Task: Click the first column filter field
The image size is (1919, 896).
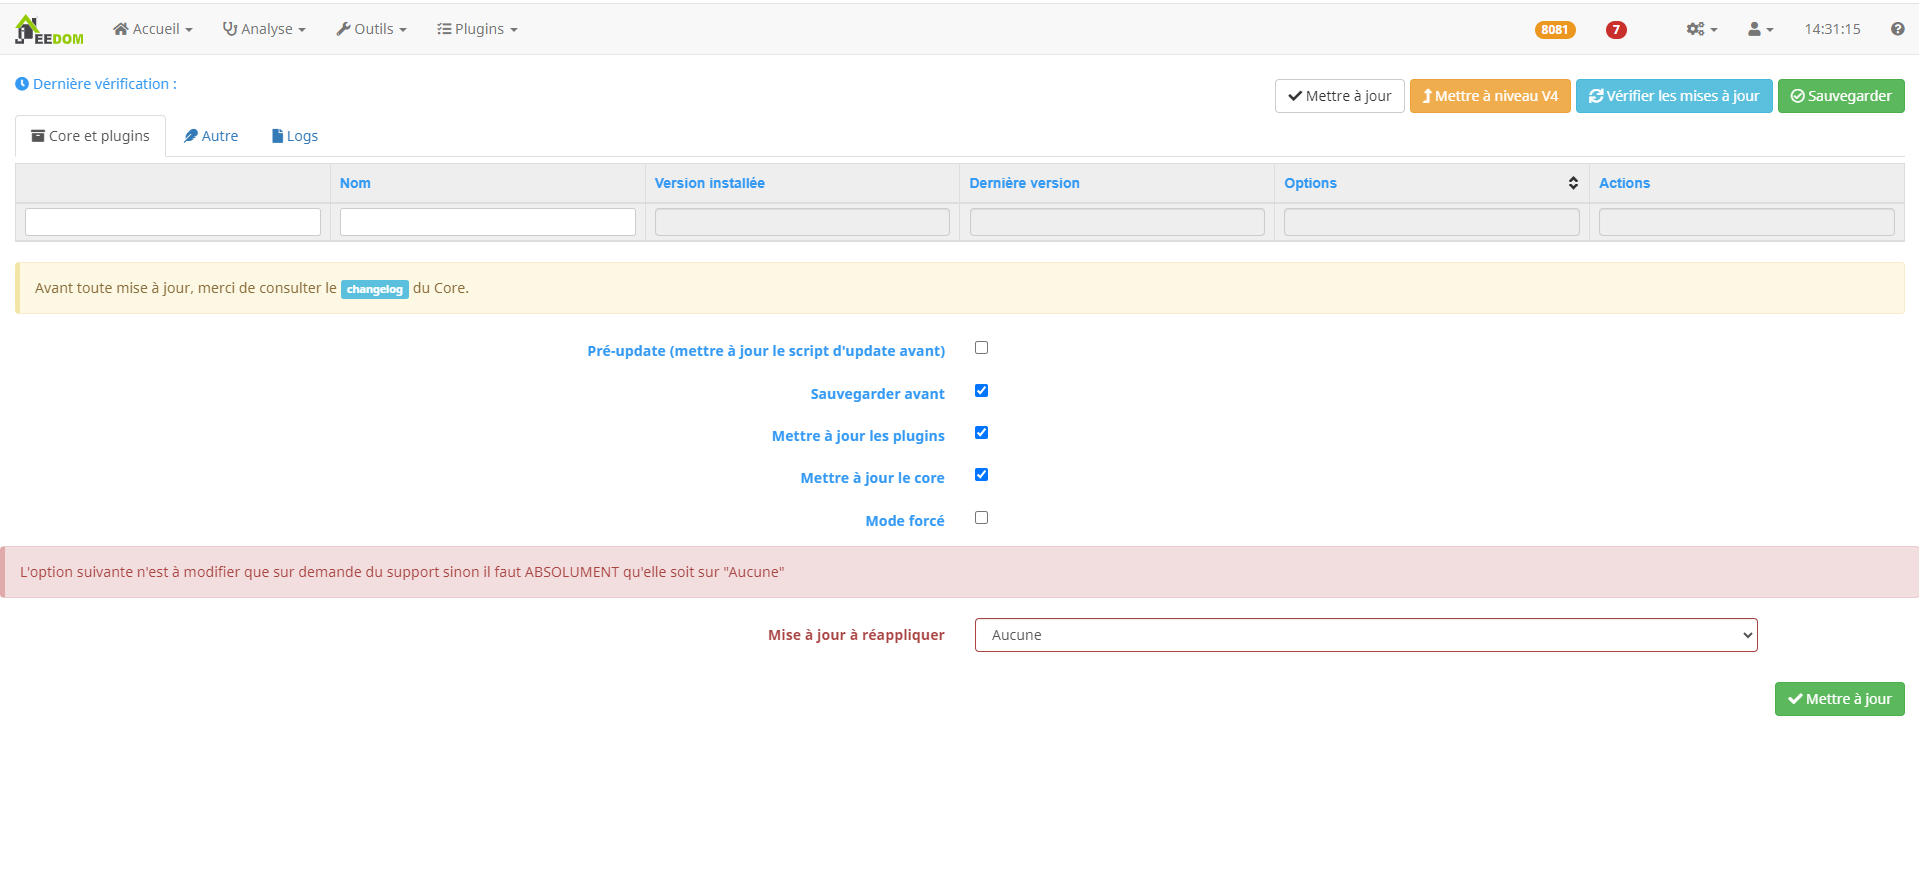Action: 173,222
